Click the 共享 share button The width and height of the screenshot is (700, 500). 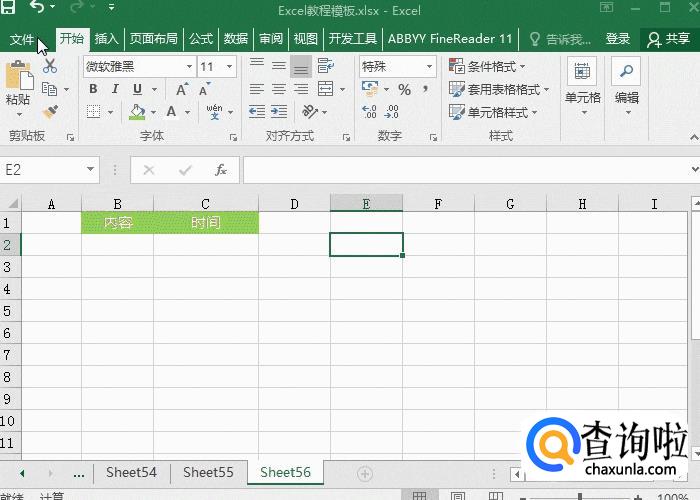click(668, 39)
